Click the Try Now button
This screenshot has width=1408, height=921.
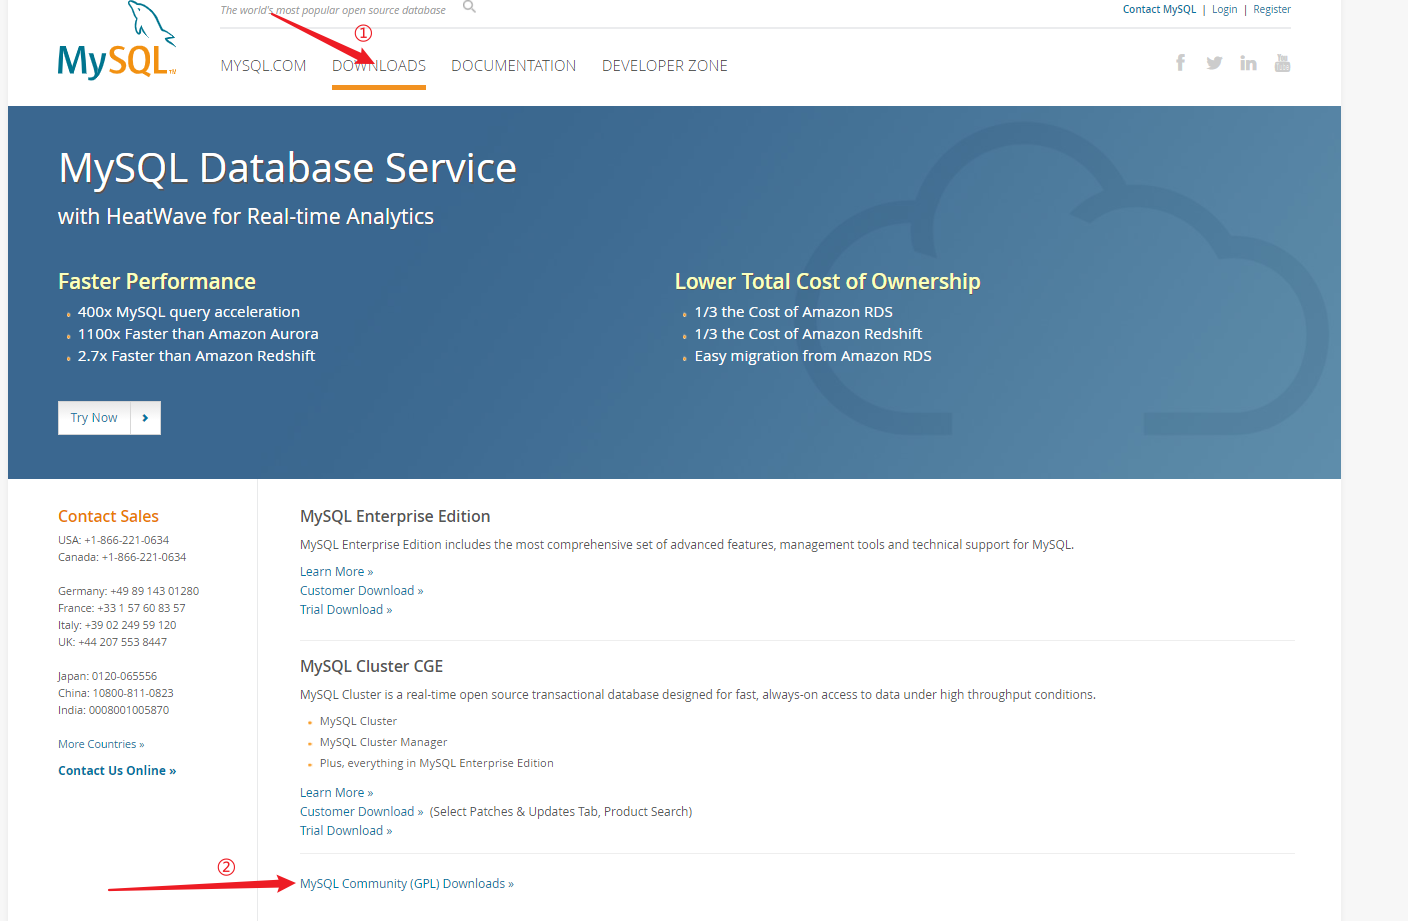(94, 417)
